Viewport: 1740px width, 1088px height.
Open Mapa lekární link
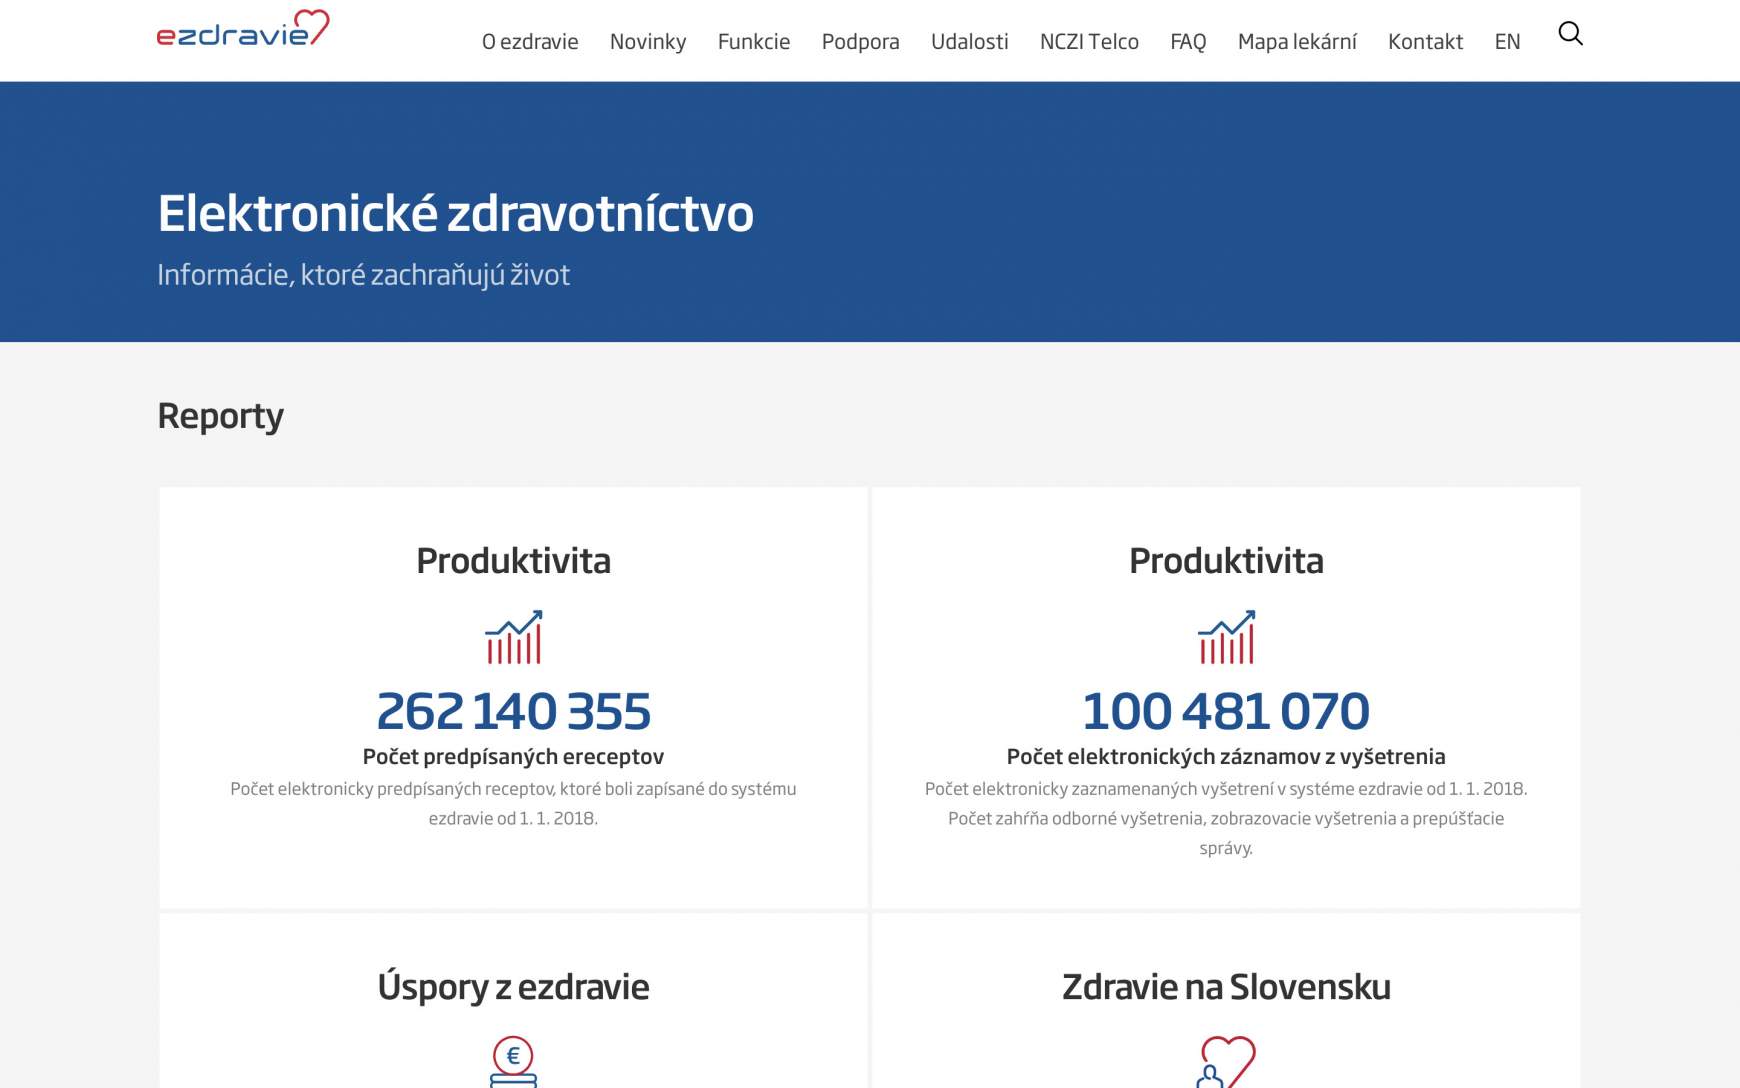point(1297,41)
